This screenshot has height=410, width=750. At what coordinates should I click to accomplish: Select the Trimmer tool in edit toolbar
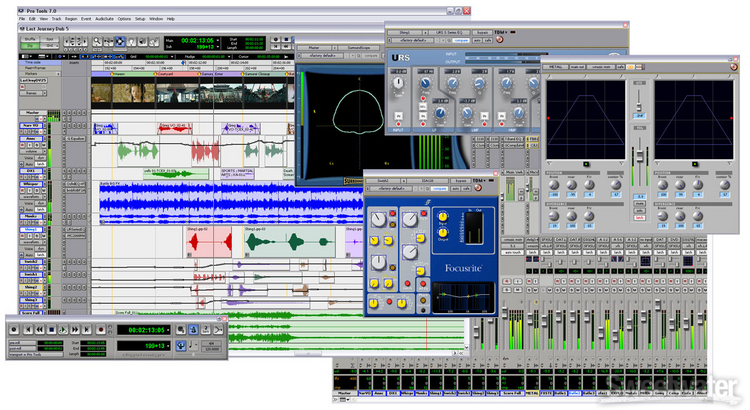[x=109, y=41]
